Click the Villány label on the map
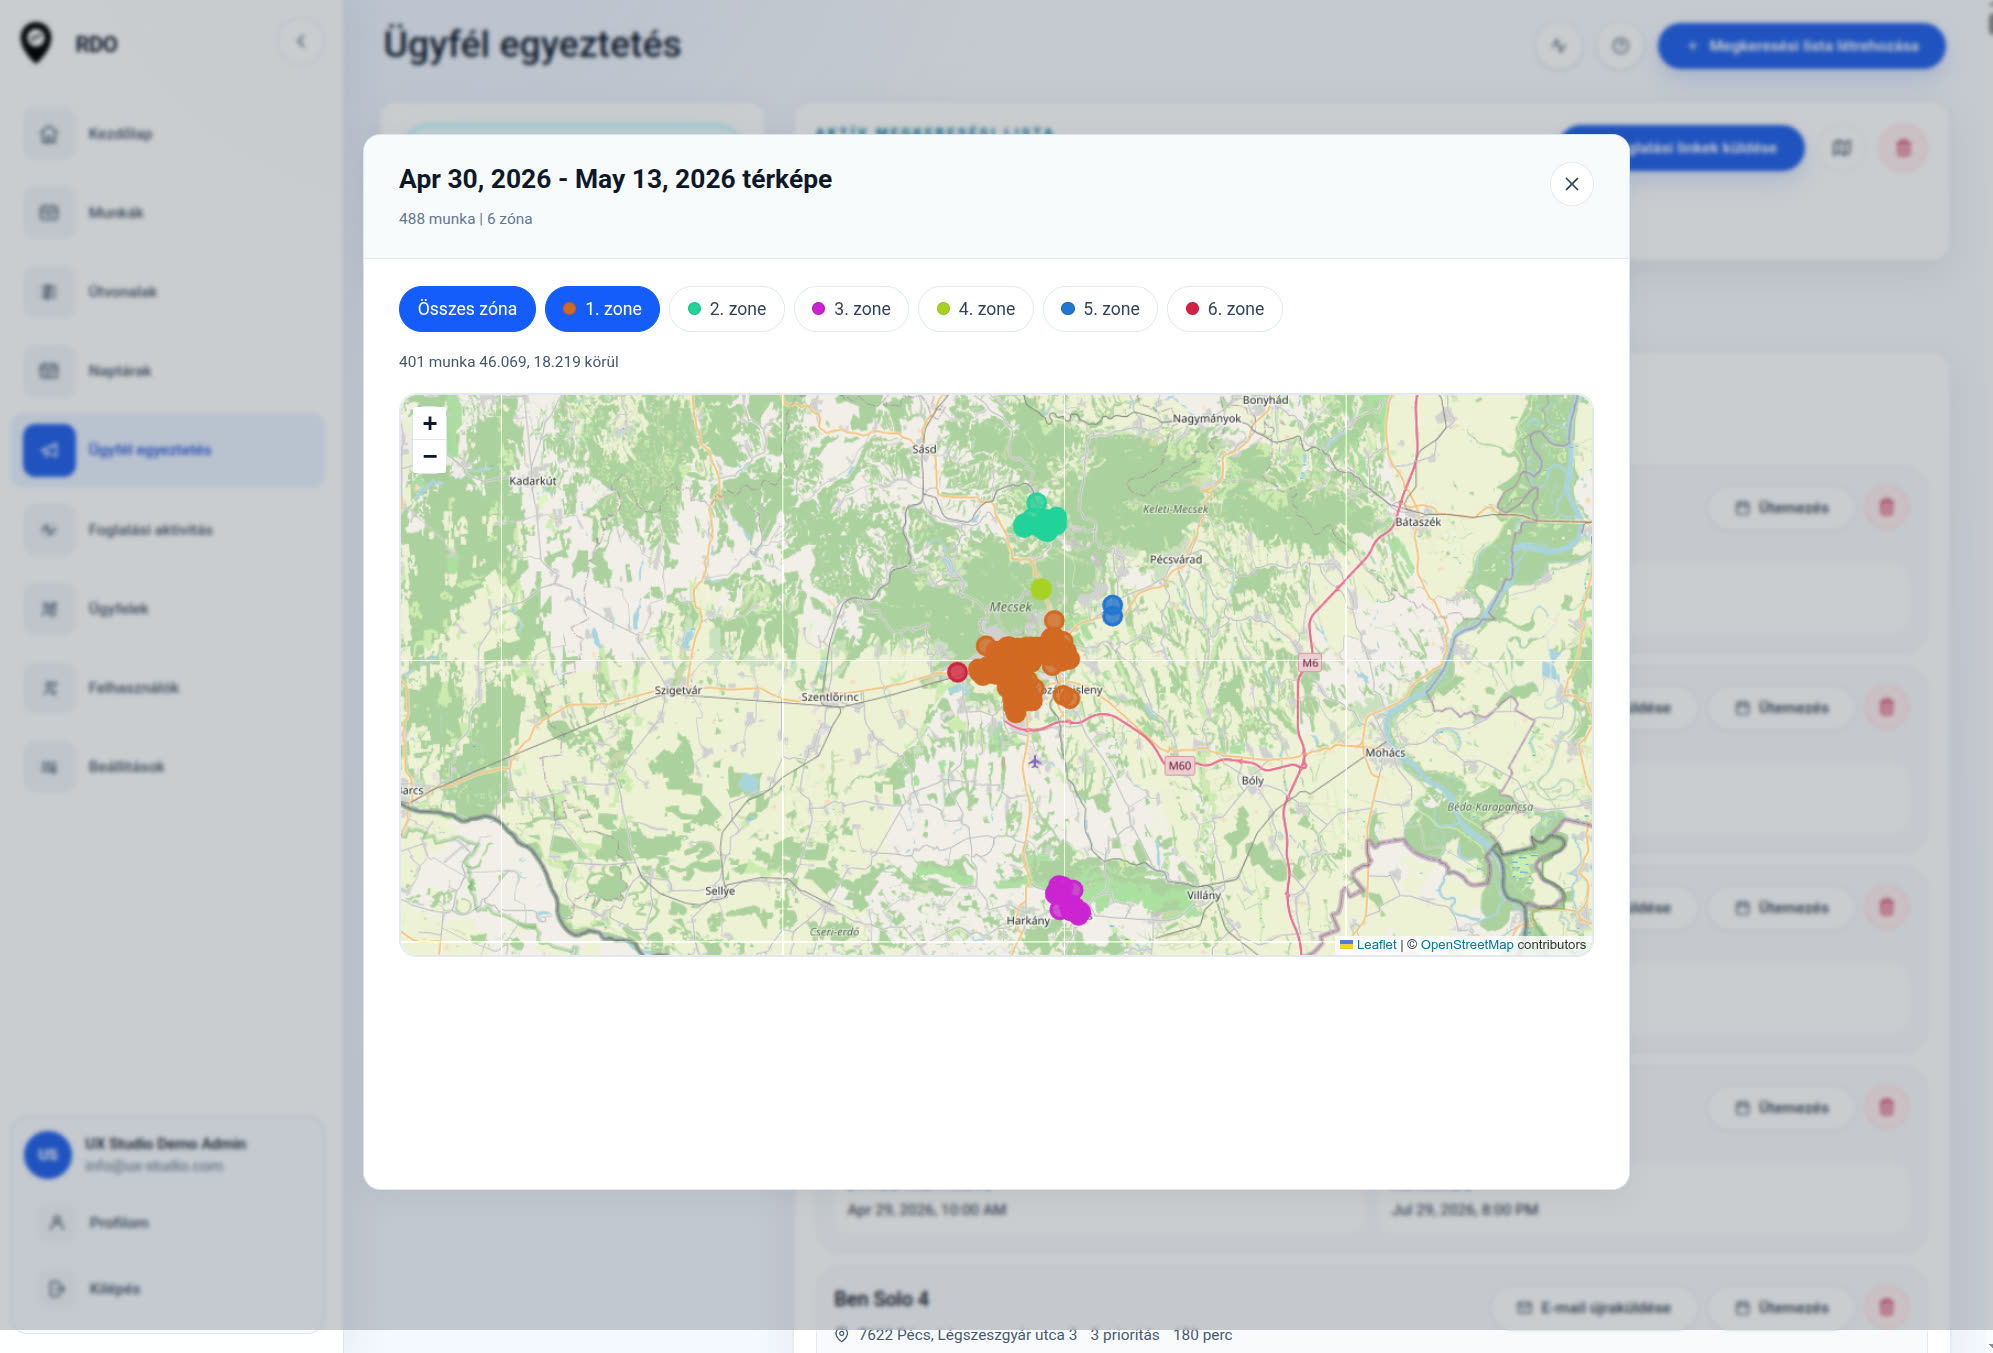Viewport: 1993px width, 1353px height. pyautogui.click(x=1203, y=895)
